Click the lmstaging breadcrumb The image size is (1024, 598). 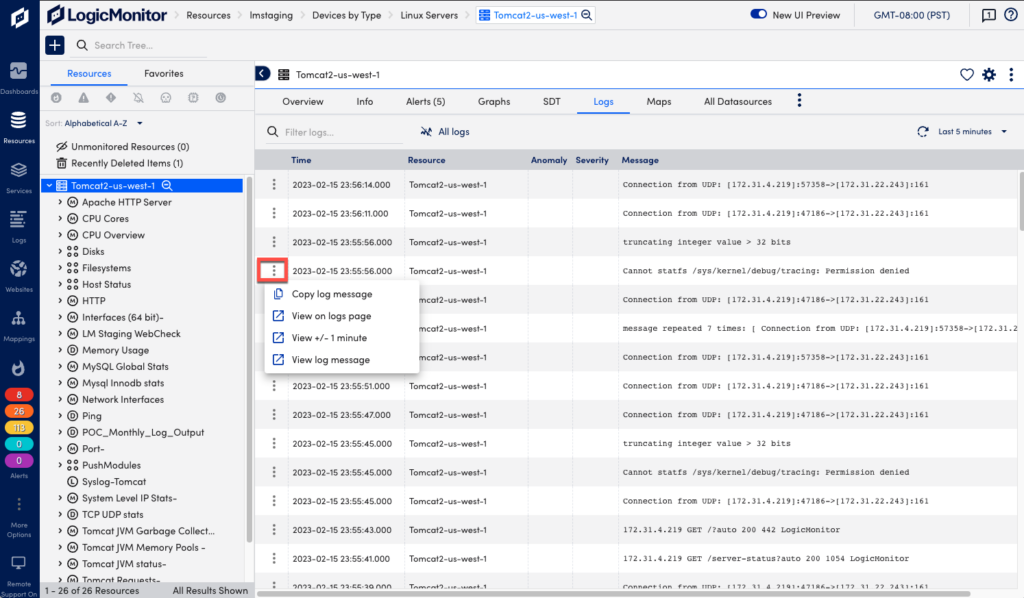(271, 15)
